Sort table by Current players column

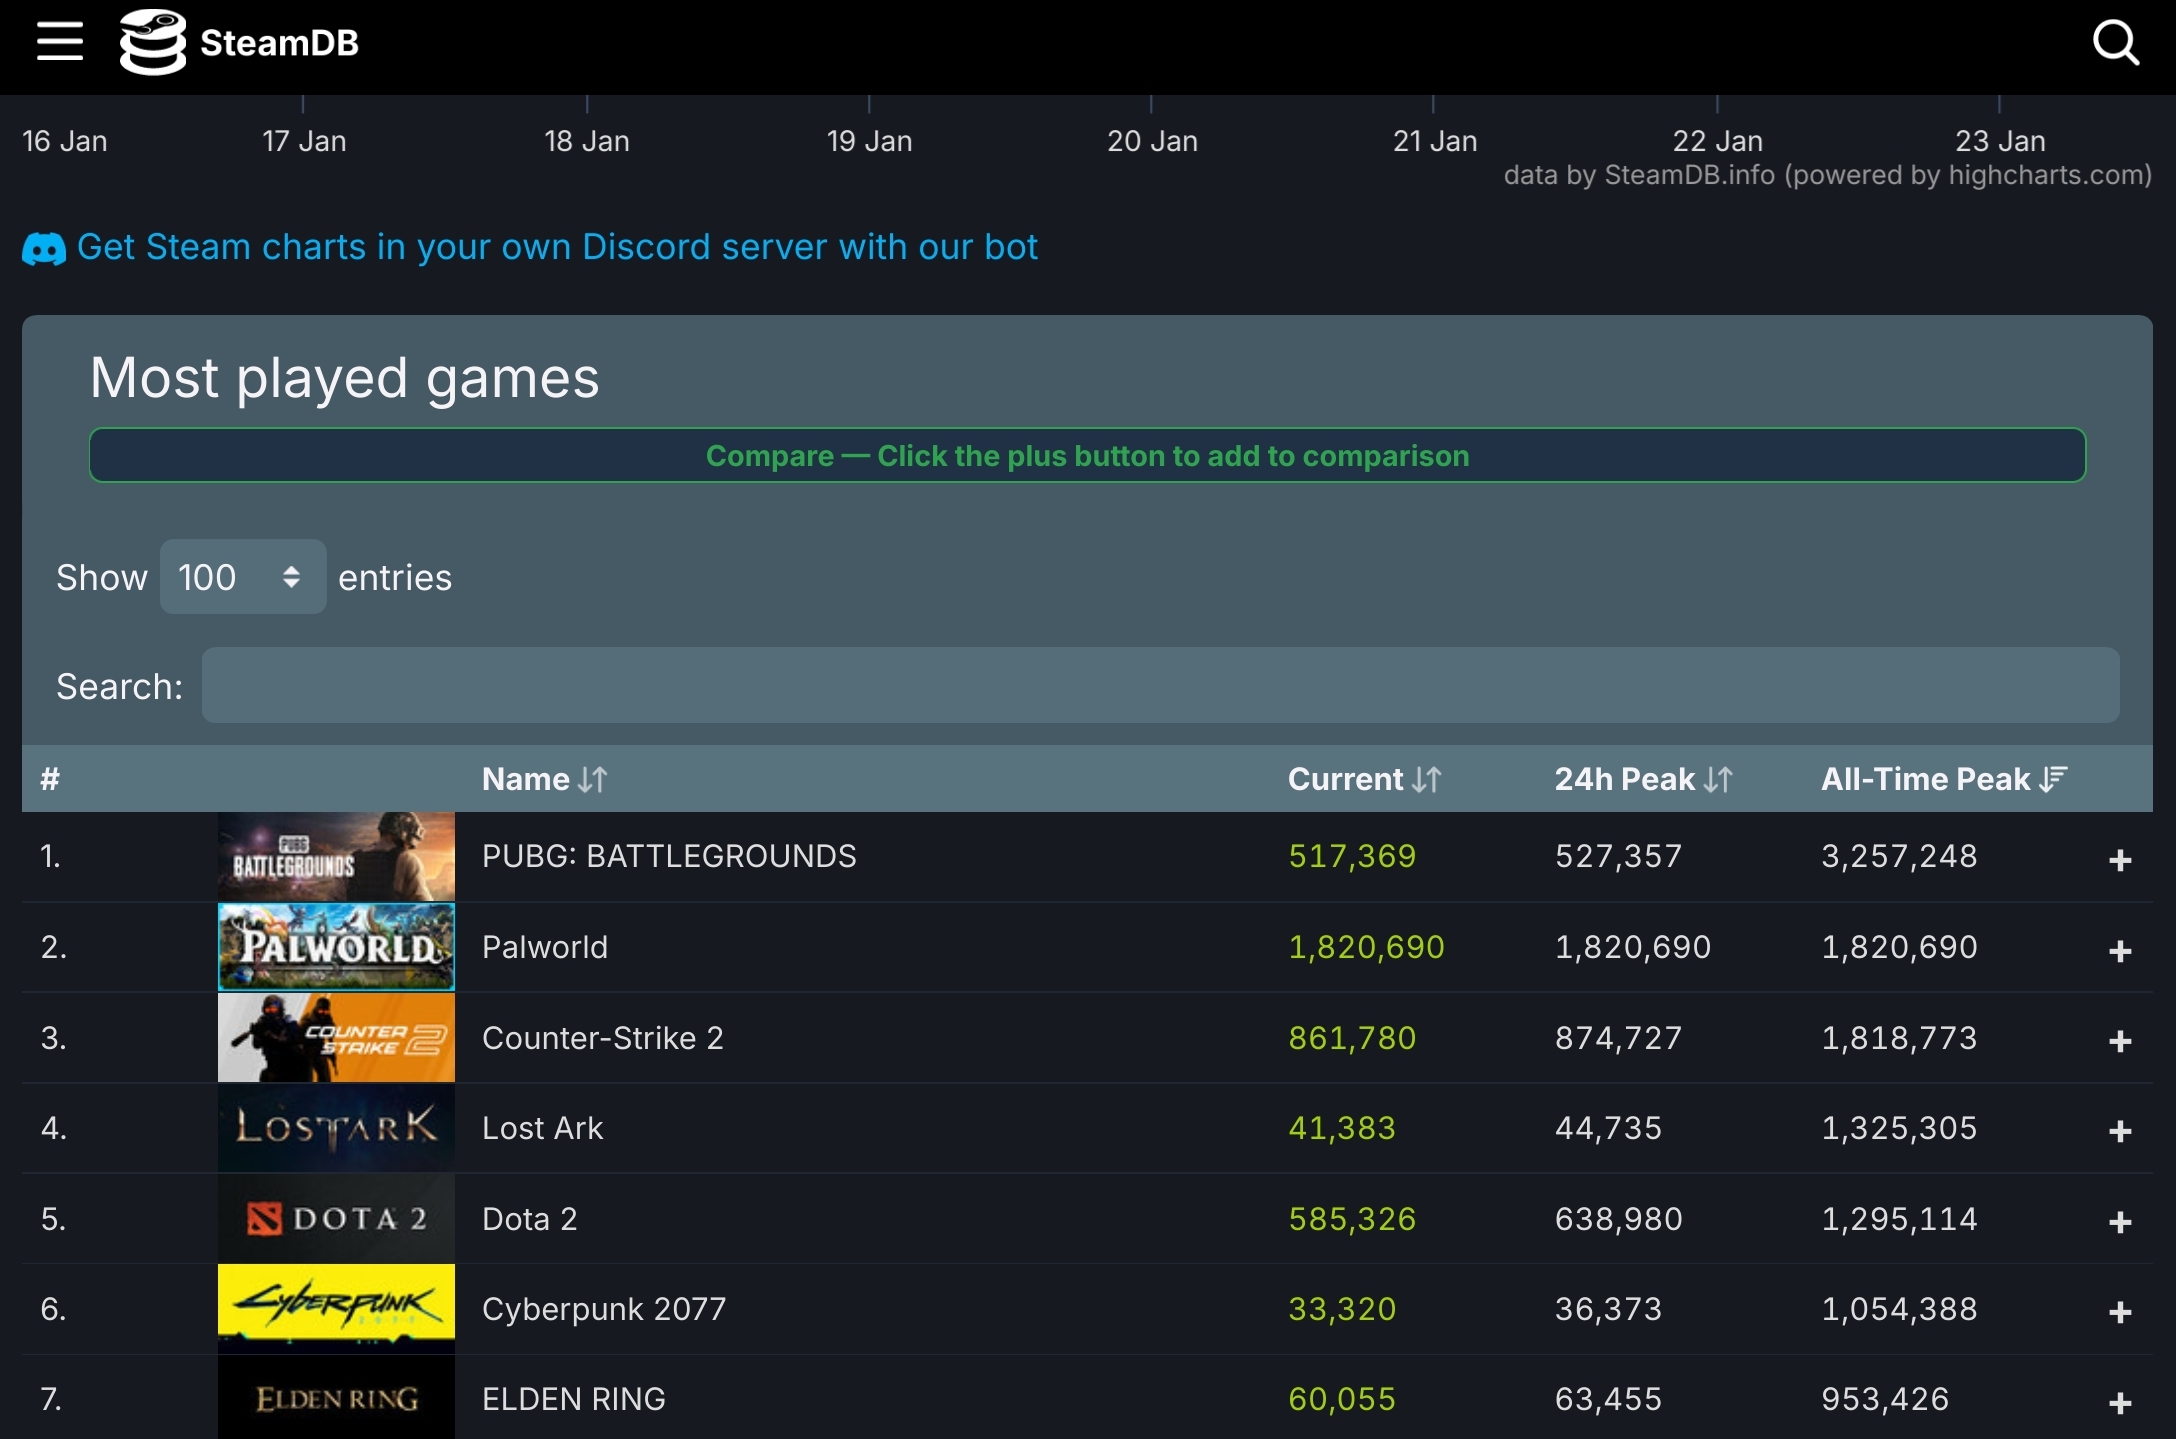click(x=1364, y=779)
